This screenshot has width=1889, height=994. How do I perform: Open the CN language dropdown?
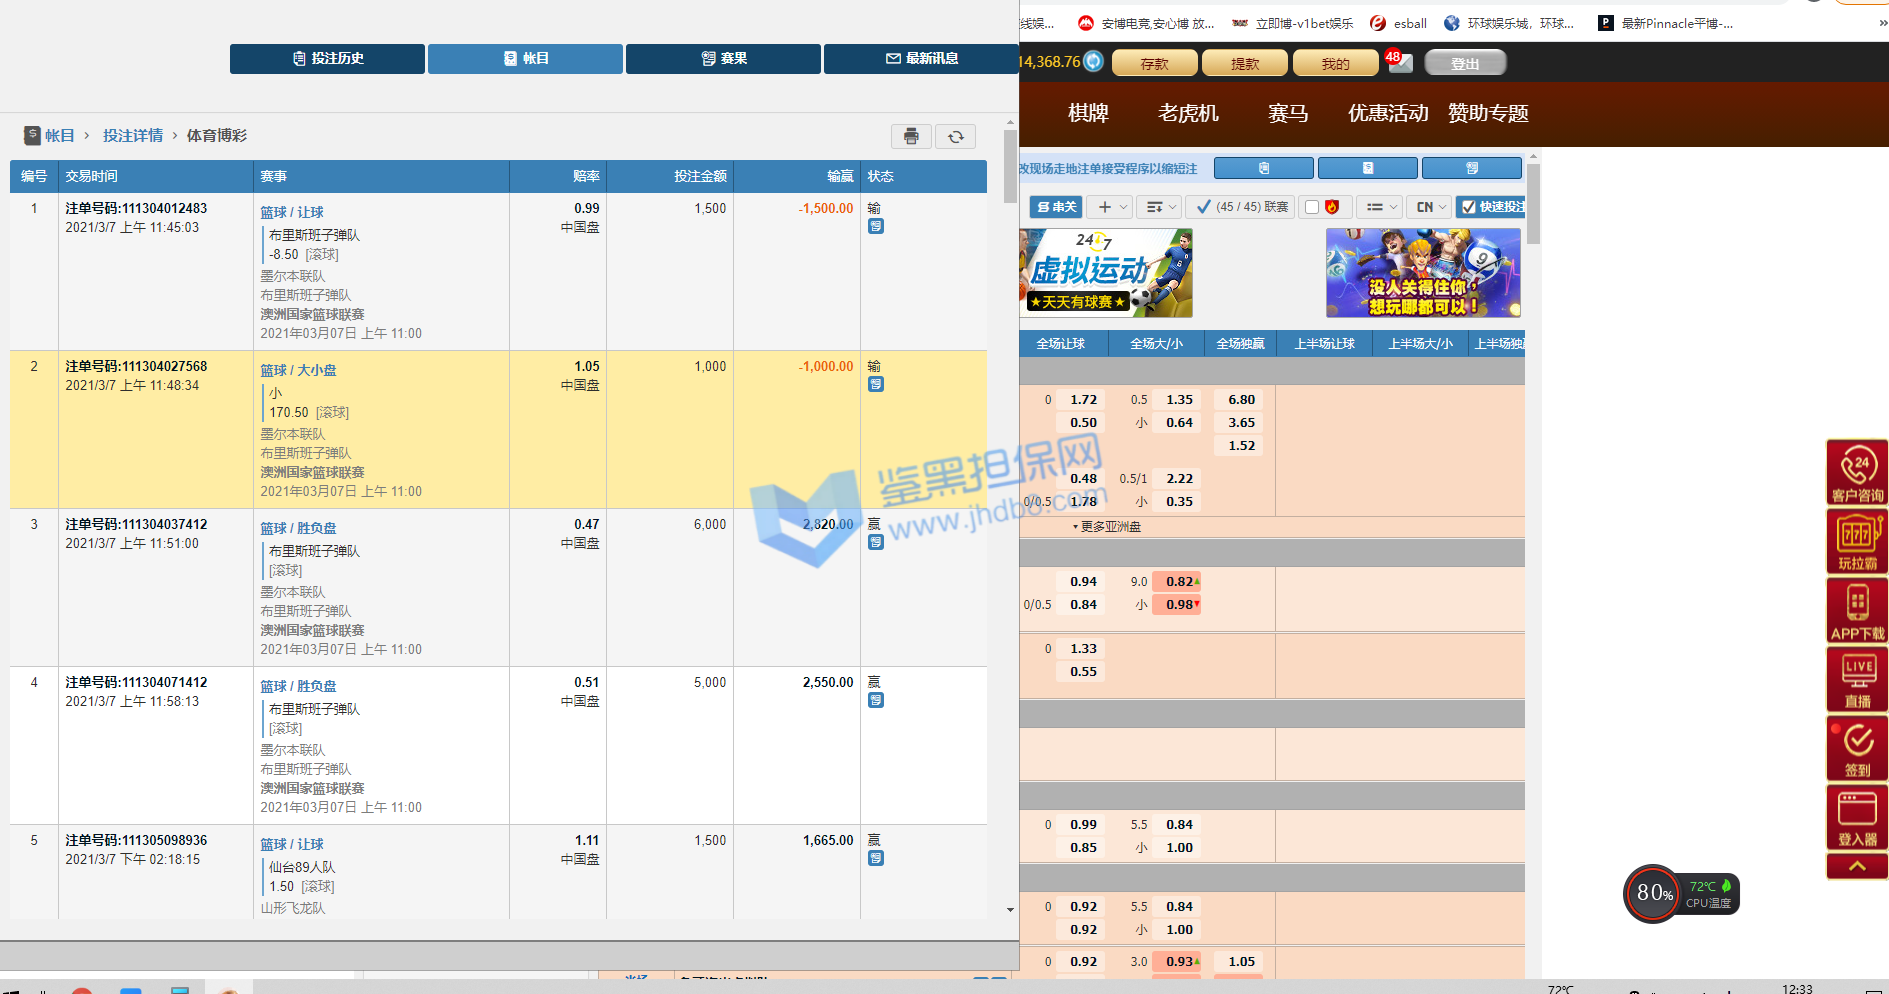point(1430,207)
